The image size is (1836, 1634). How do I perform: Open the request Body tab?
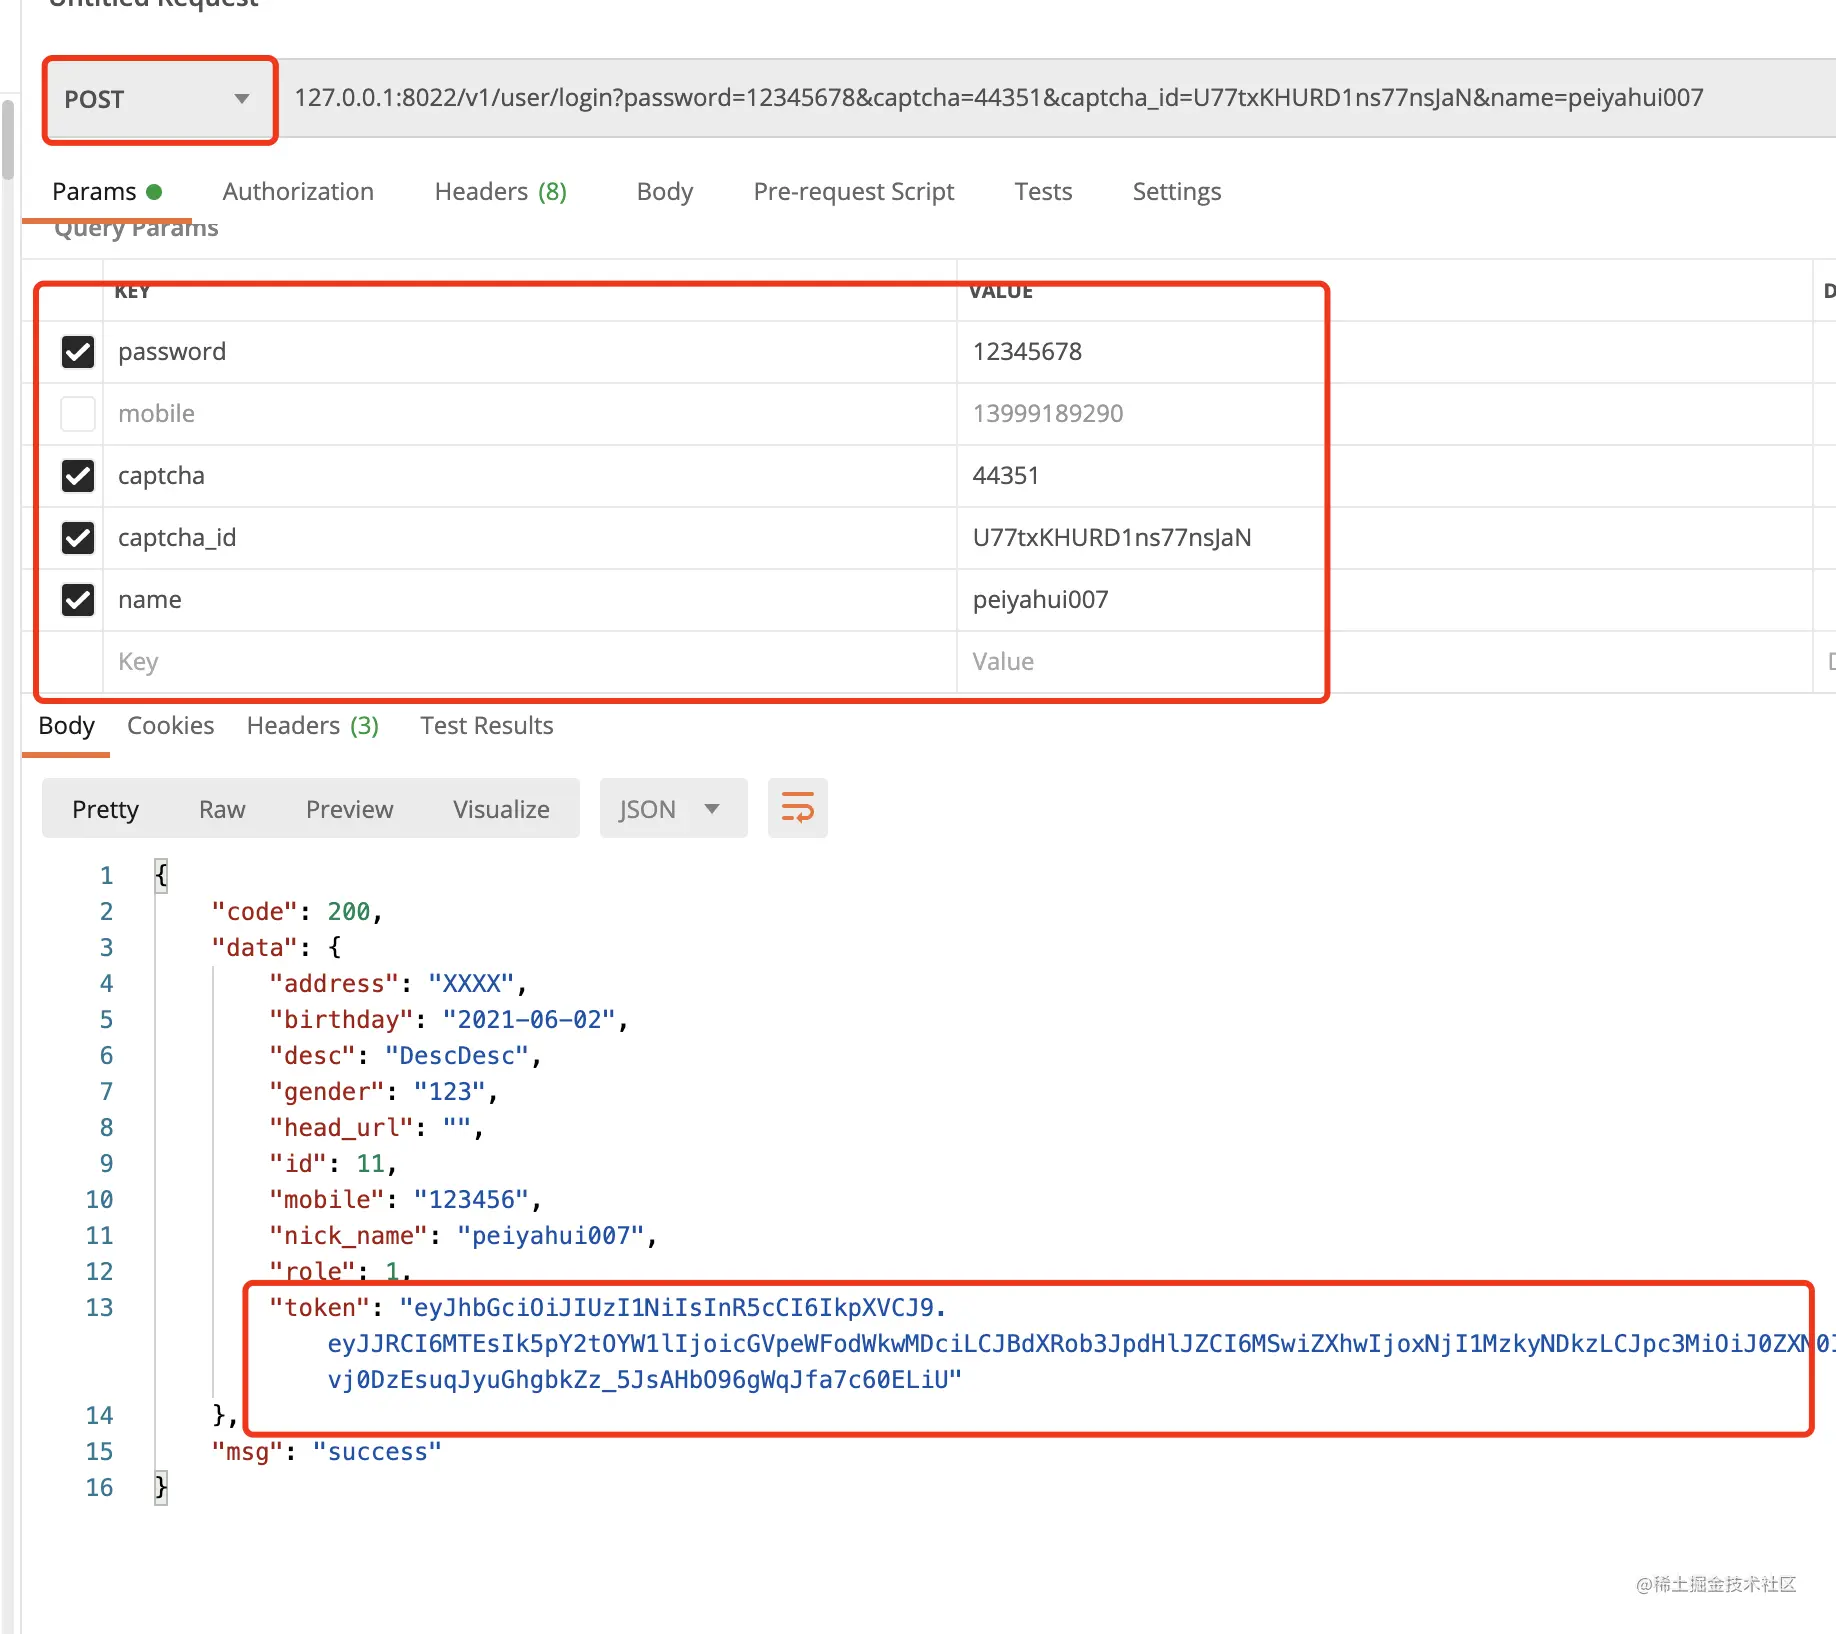click(664, 191)
